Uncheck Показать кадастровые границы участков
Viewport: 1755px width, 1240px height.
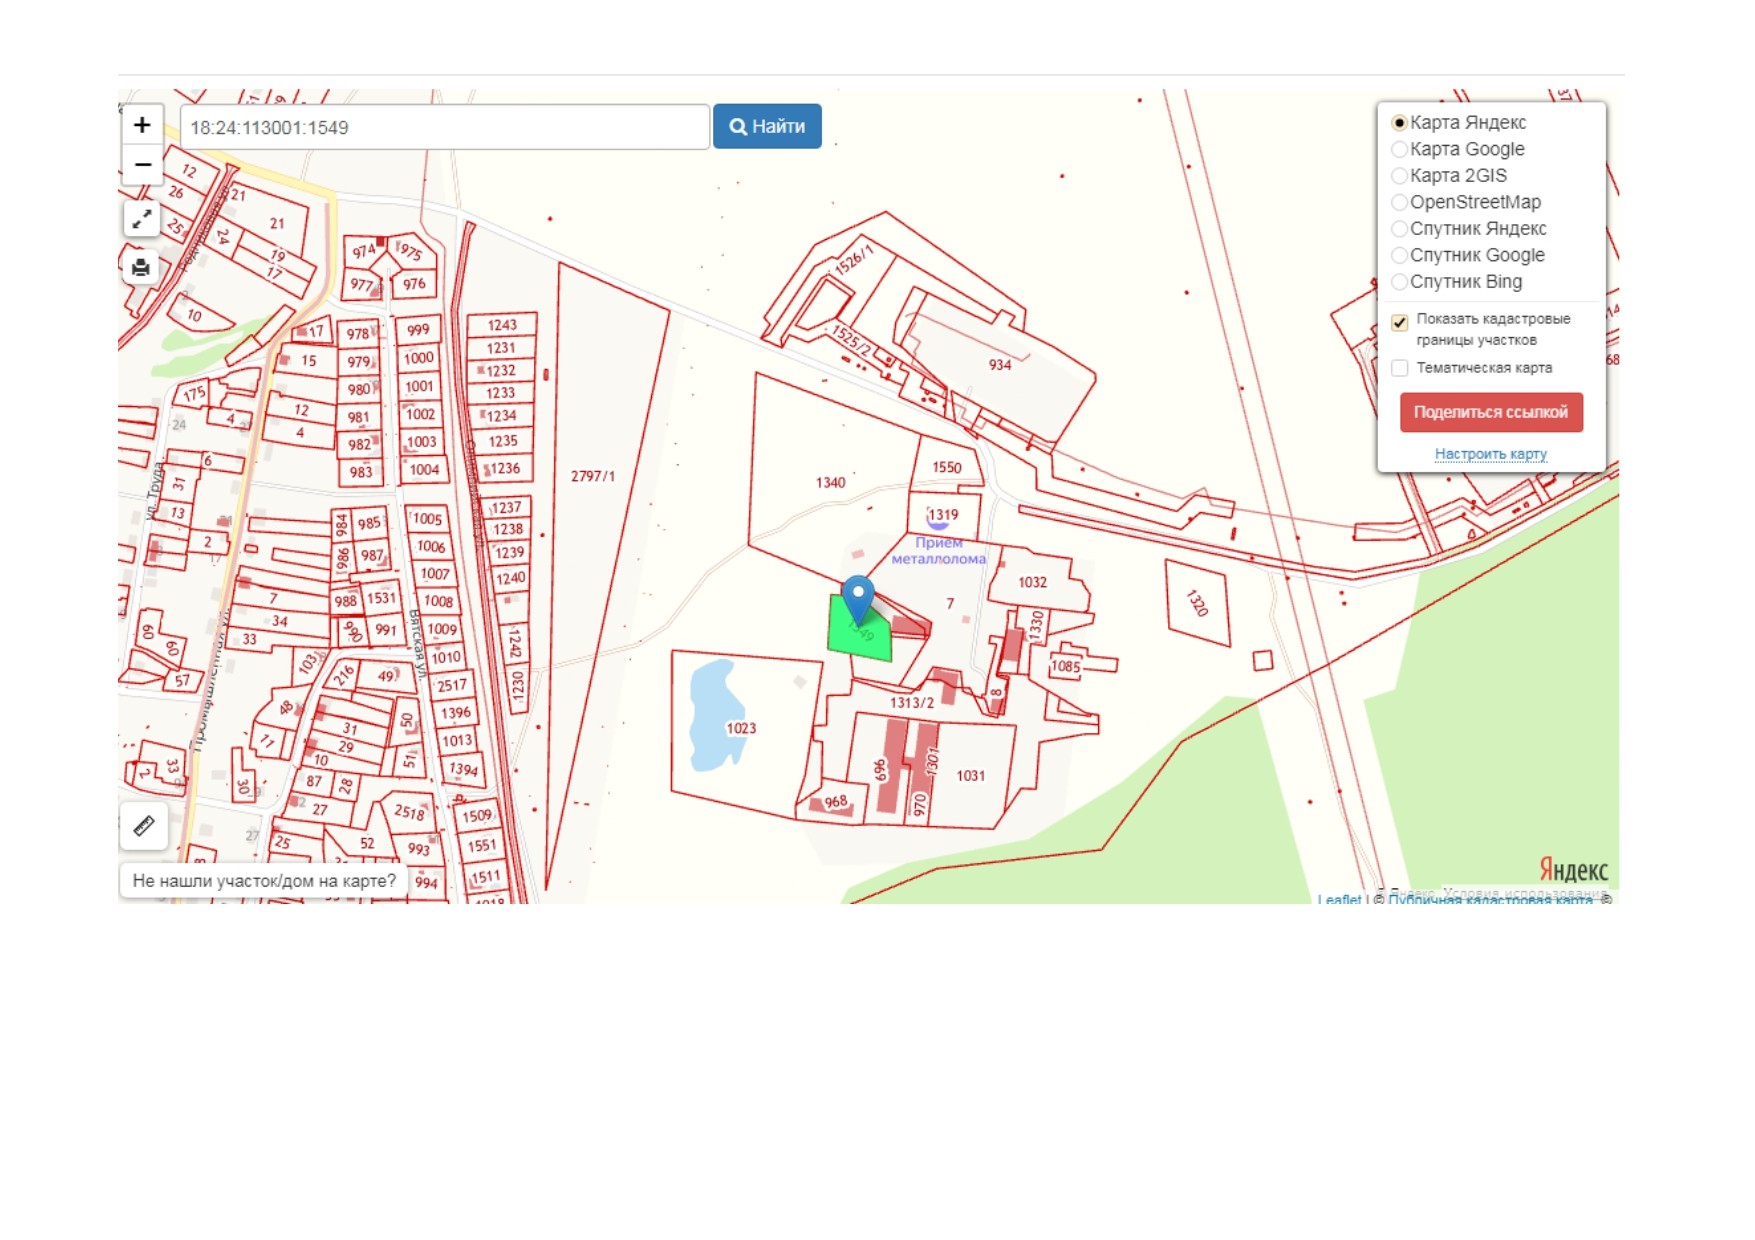(x=1400, y=322)
